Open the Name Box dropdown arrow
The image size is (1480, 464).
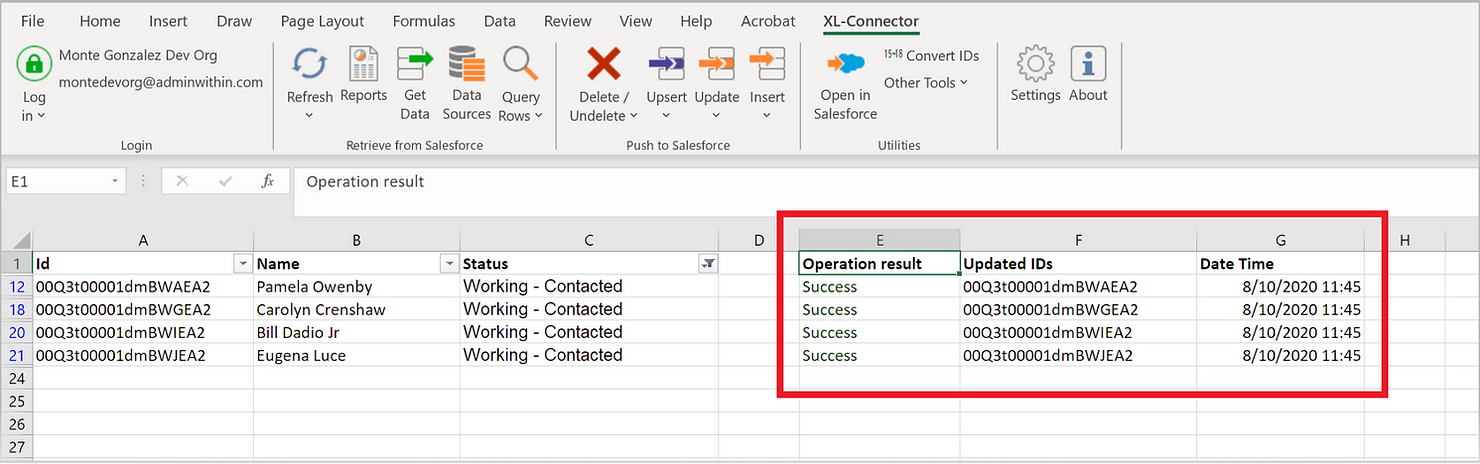[116, 181]
